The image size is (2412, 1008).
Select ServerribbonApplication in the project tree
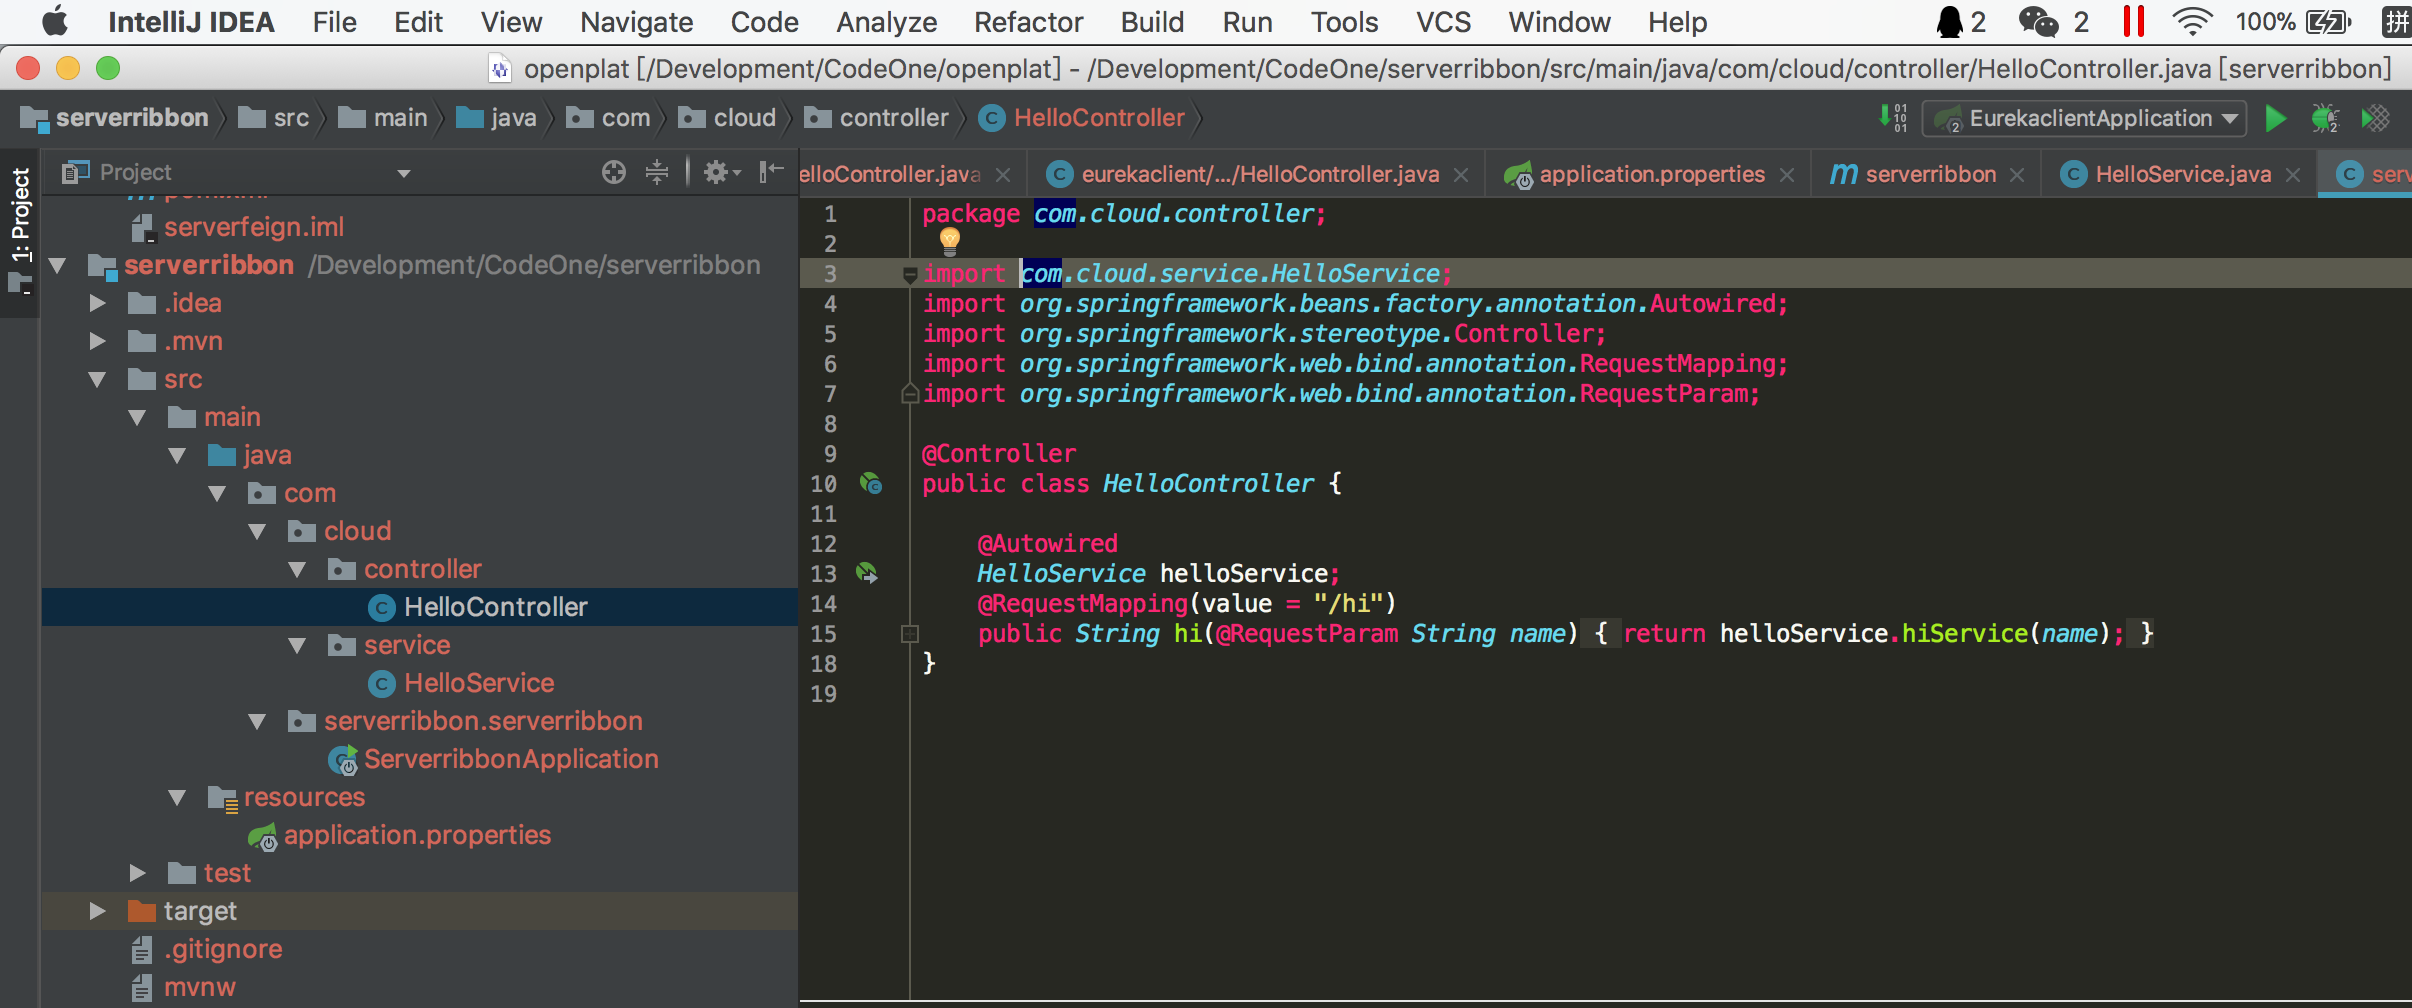coord(511,759)
